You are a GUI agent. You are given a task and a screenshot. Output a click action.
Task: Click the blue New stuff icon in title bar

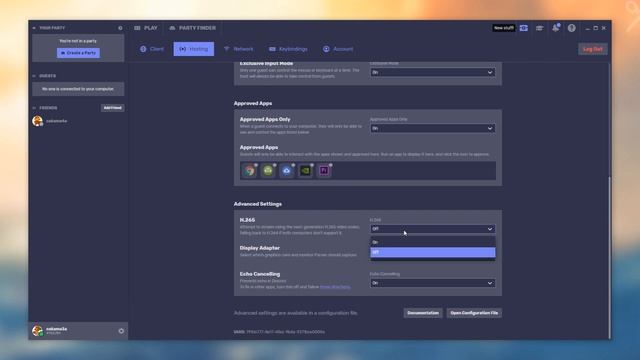coord(524,28)
